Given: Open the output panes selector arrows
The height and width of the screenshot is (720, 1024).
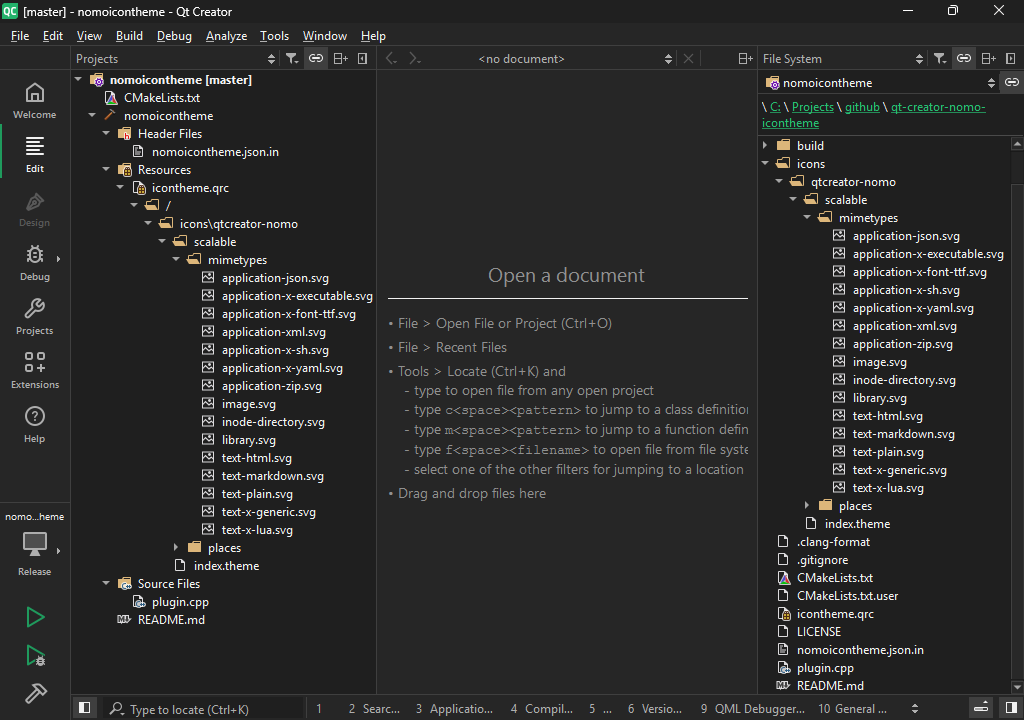Looking at the screenshot, I should 915,708.
